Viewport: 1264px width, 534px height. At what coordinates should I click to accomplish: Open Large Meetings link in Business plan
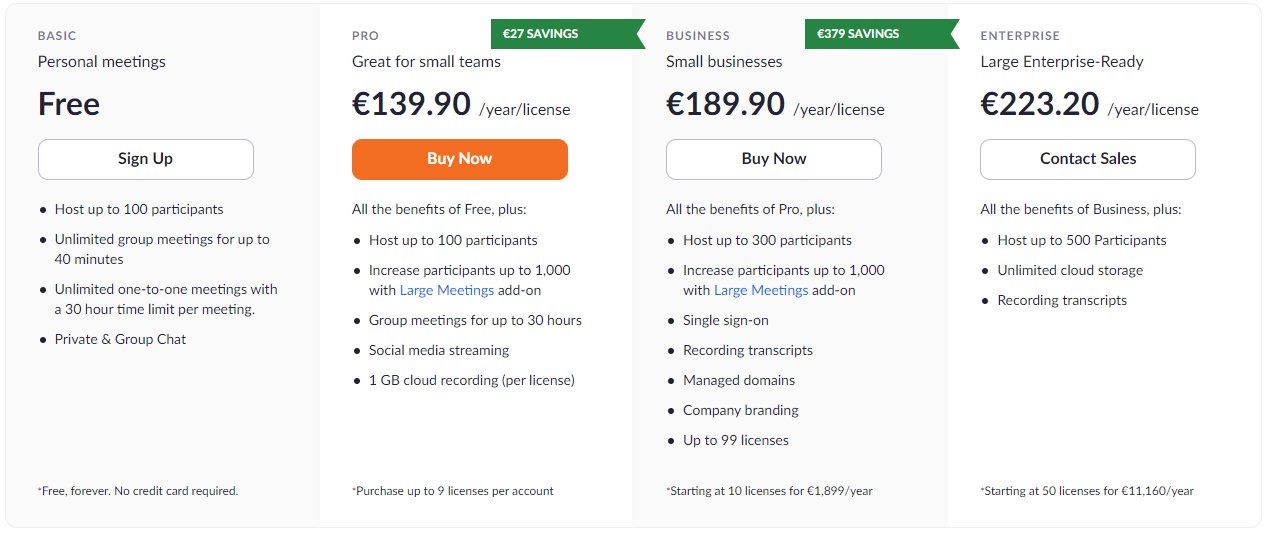click(x=761, y=290)
